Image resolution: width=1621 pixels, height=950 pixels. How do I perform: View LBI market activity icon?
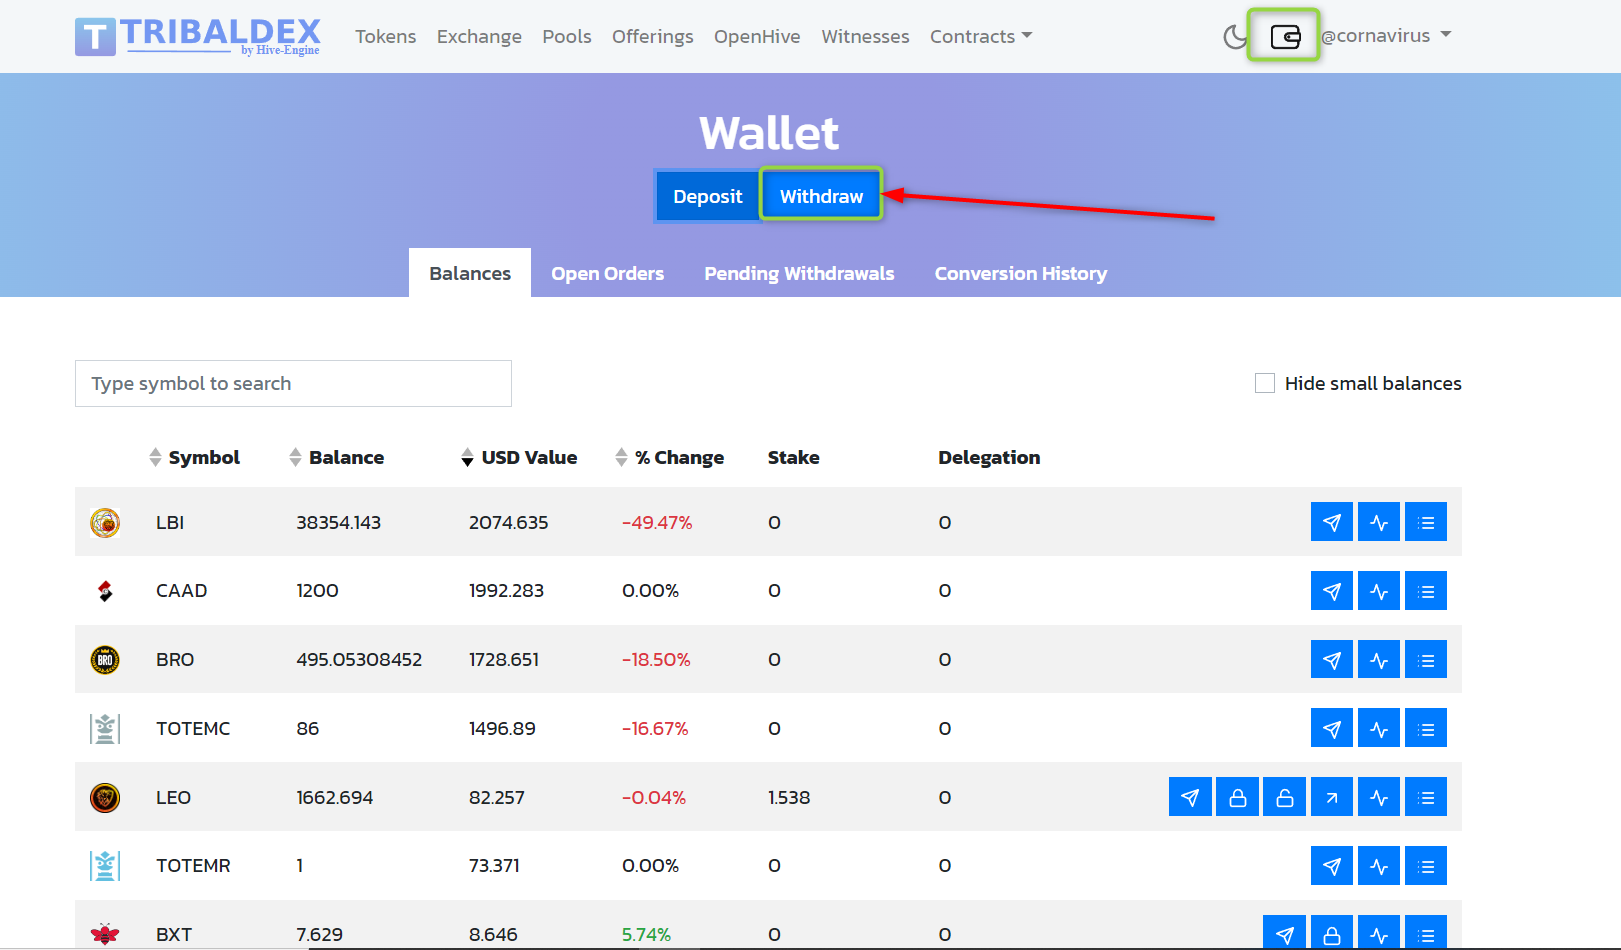pyautogui.click(x=1379, y=522)
